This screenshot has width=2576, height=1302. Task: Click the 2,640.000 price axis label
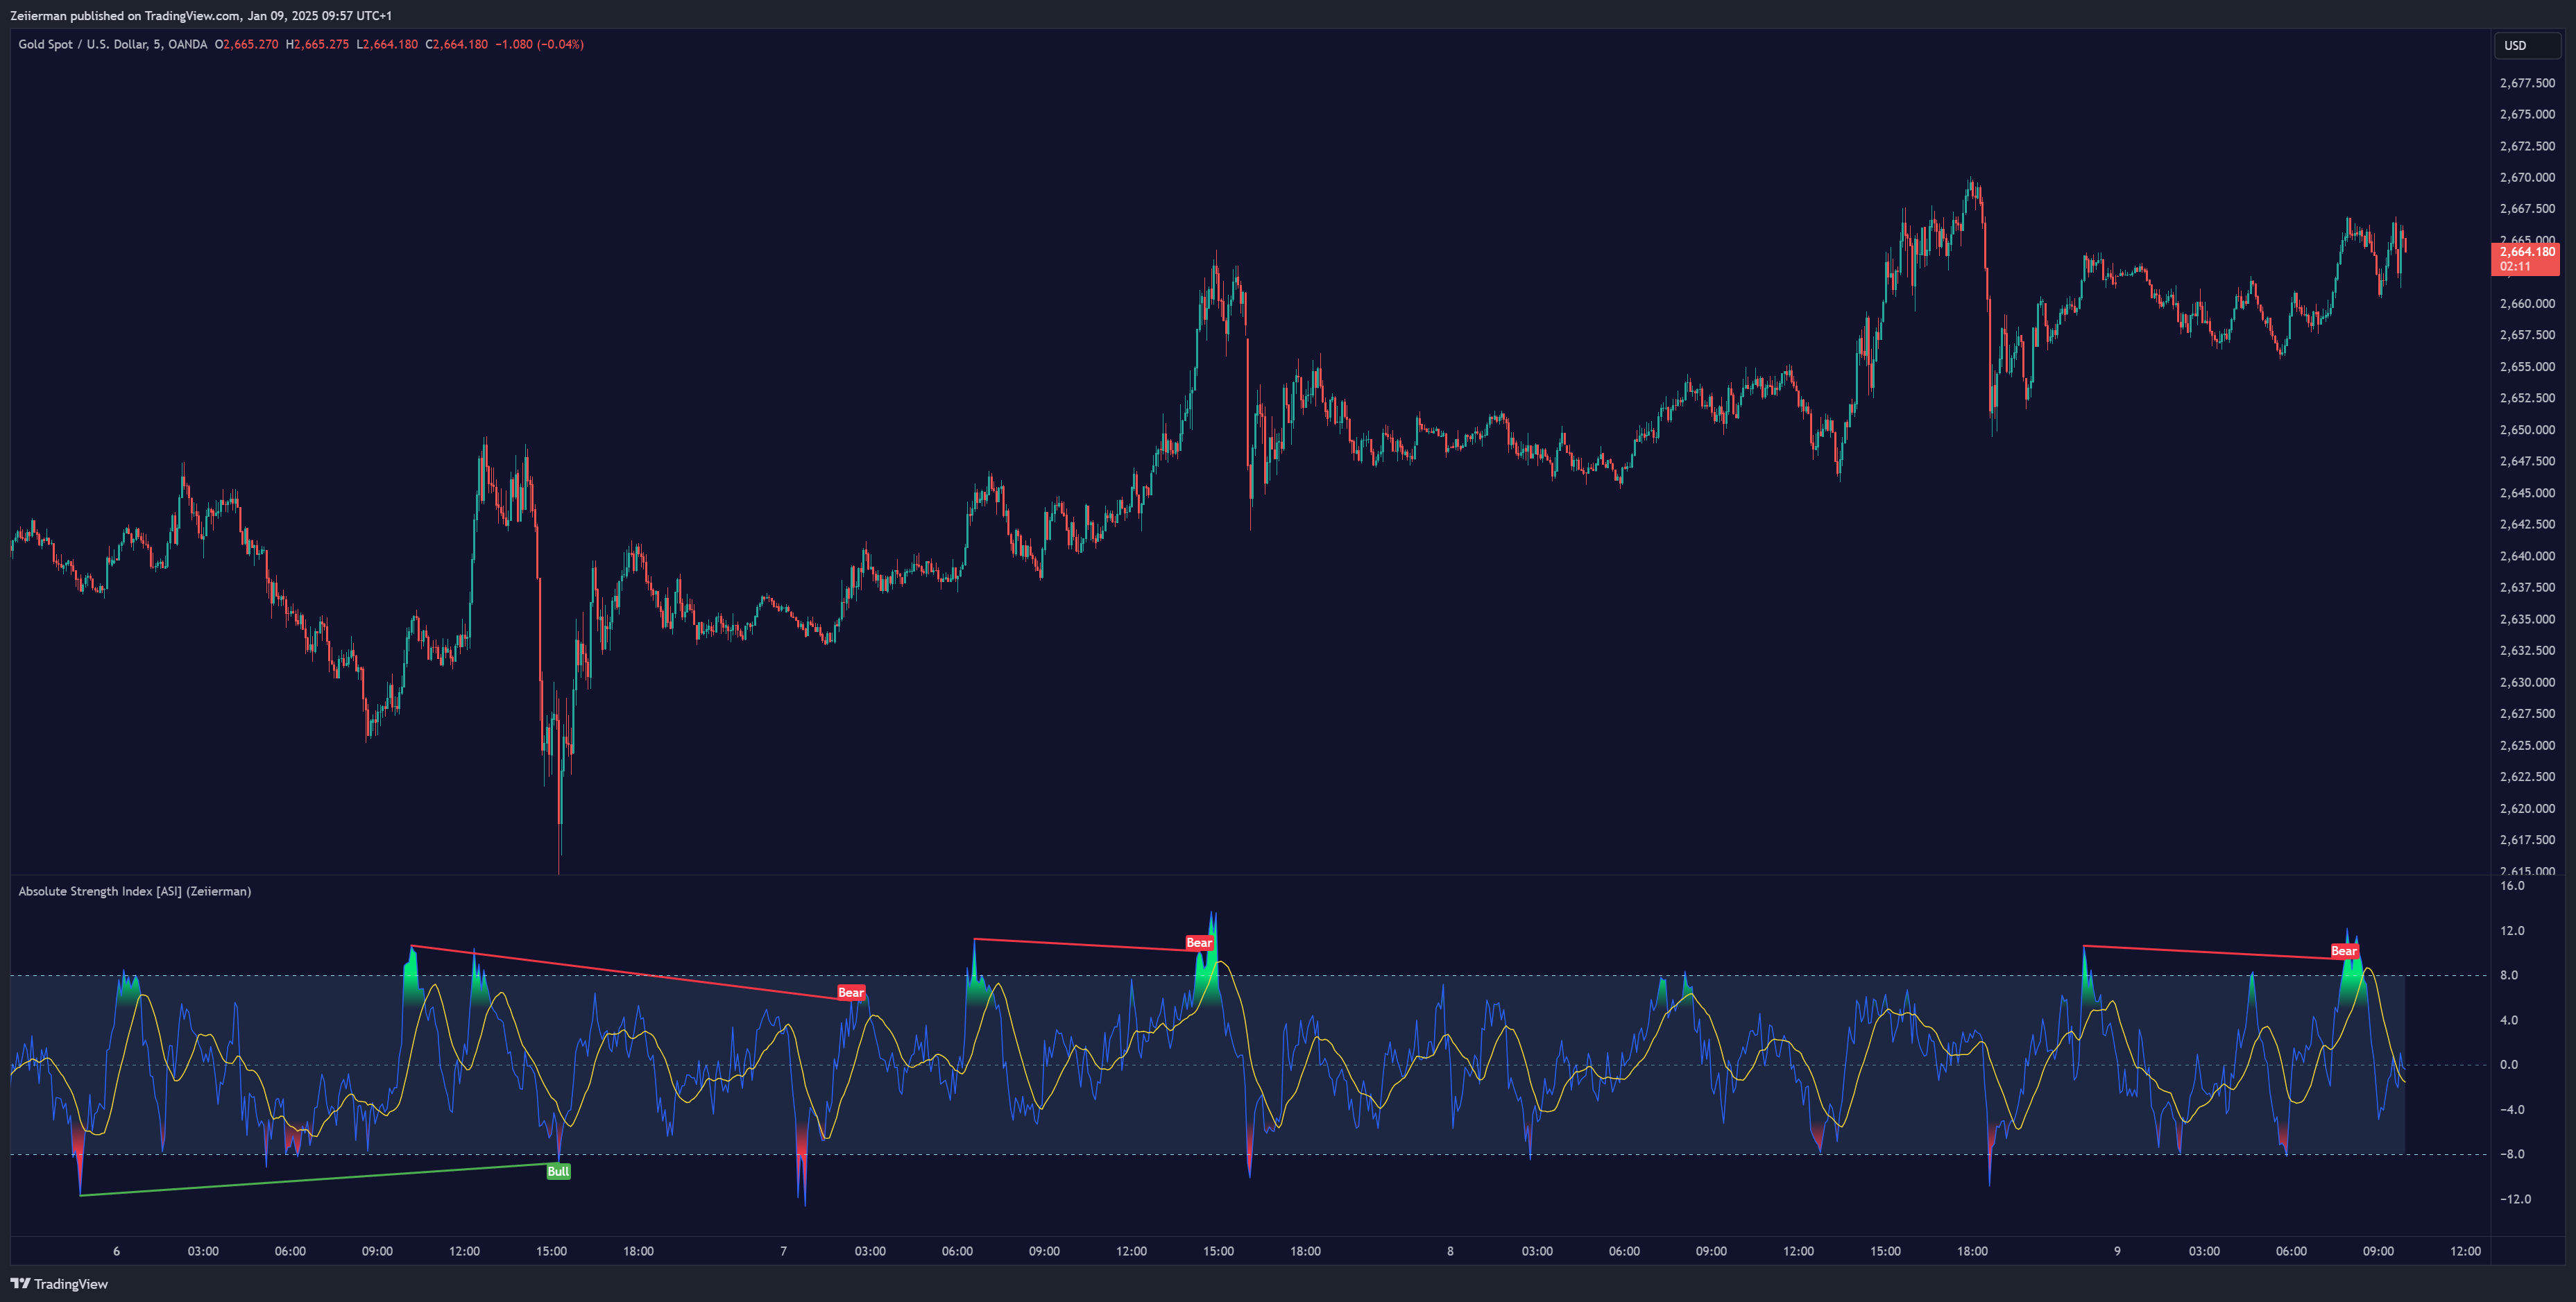click(2527, 556)
